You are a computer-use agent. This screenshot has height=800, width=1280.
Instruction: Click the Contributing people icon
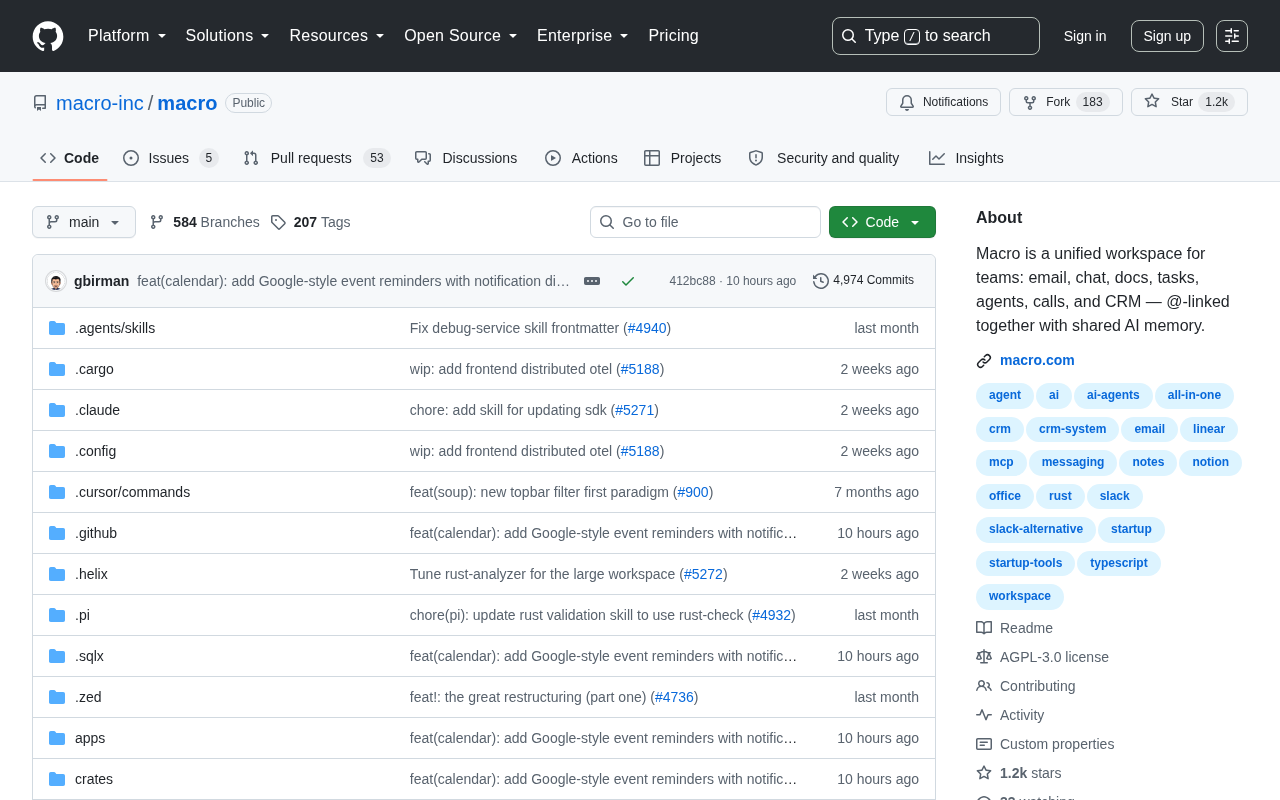[984, 686]
